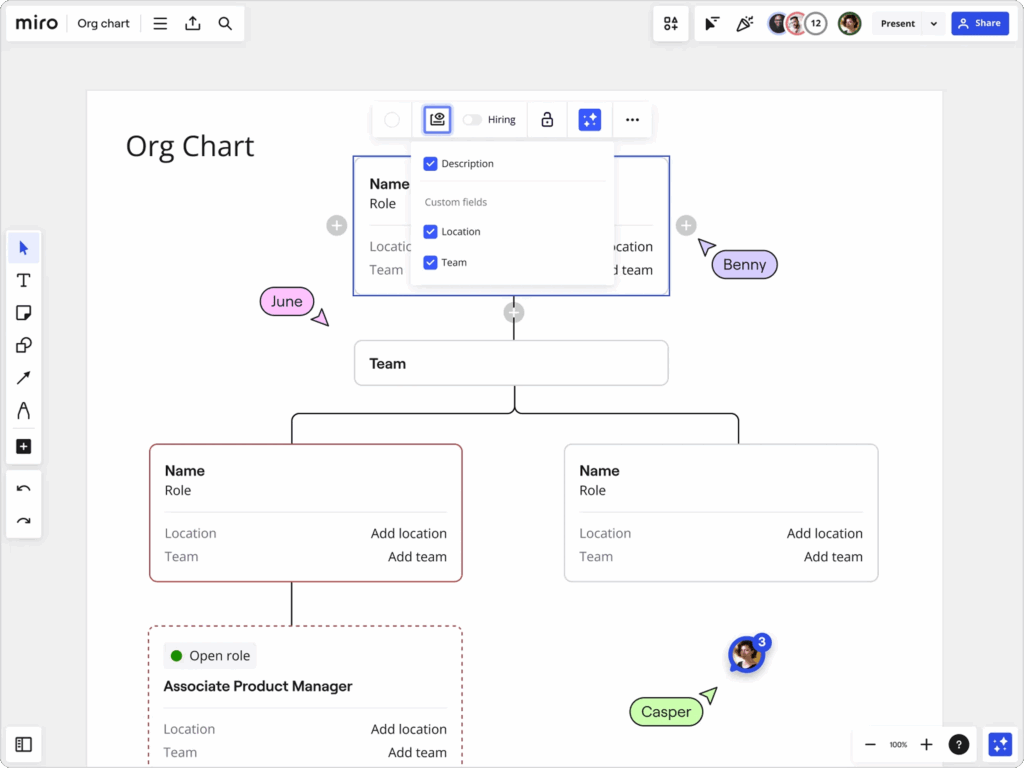Click the Share button
The height and width of the screenshot is (768, 1024).
coord(980,24)
